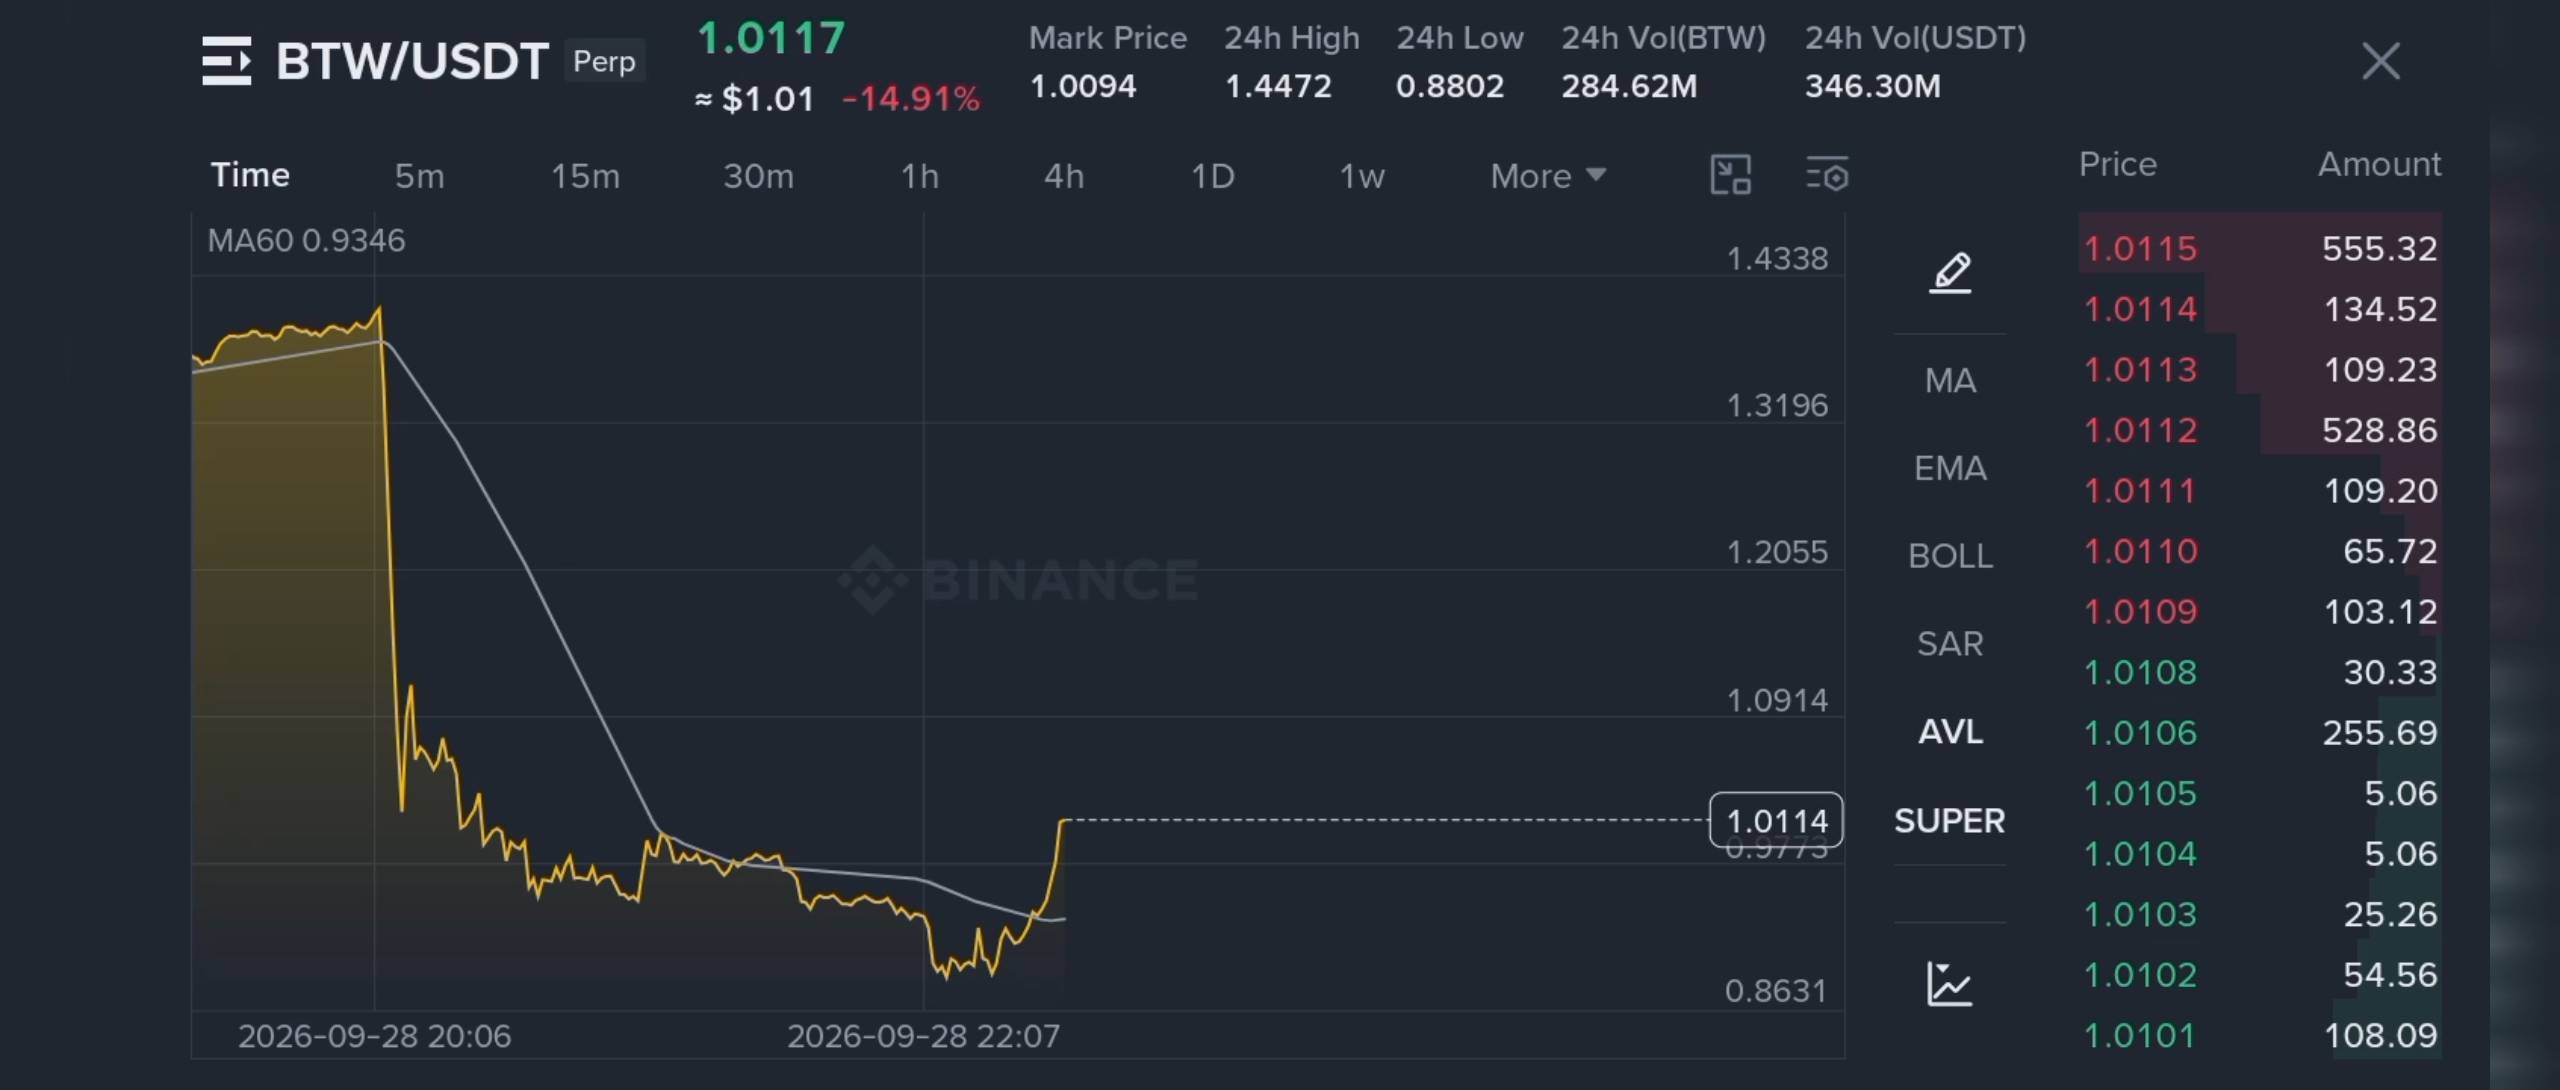Disable the AVL indicator

[1950, 732]
